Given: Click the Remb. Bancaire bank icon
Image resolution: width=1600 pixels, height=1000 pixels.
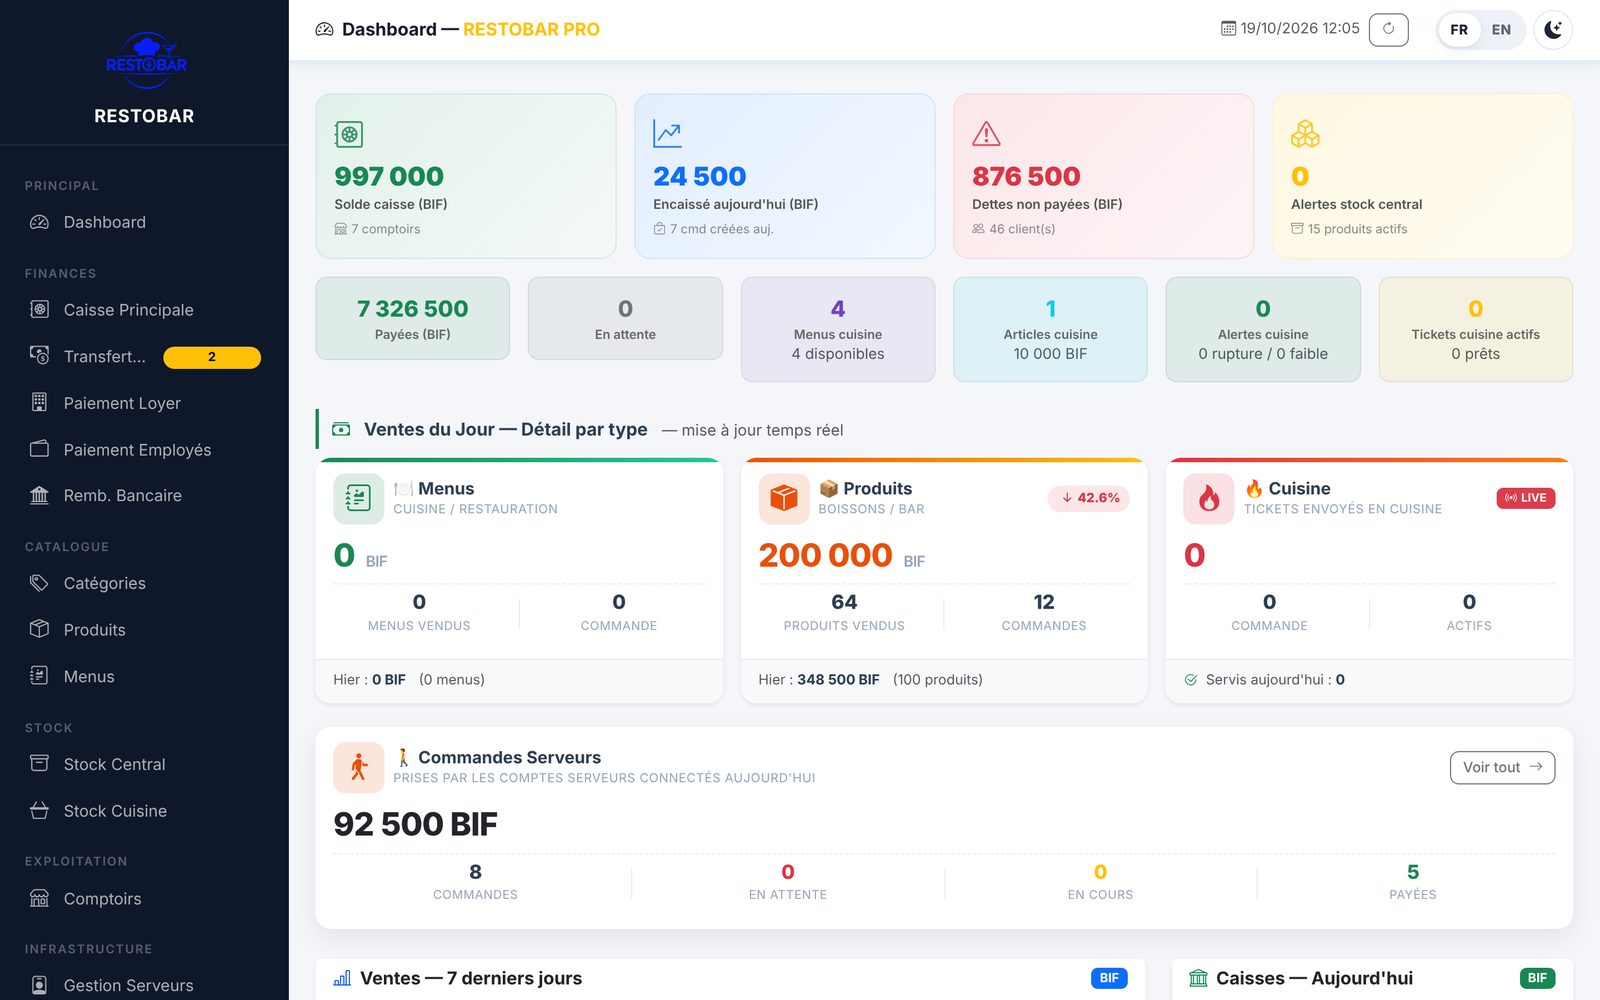Looking at the screenshot, I should pyautogui.click(x=39, y=496).
